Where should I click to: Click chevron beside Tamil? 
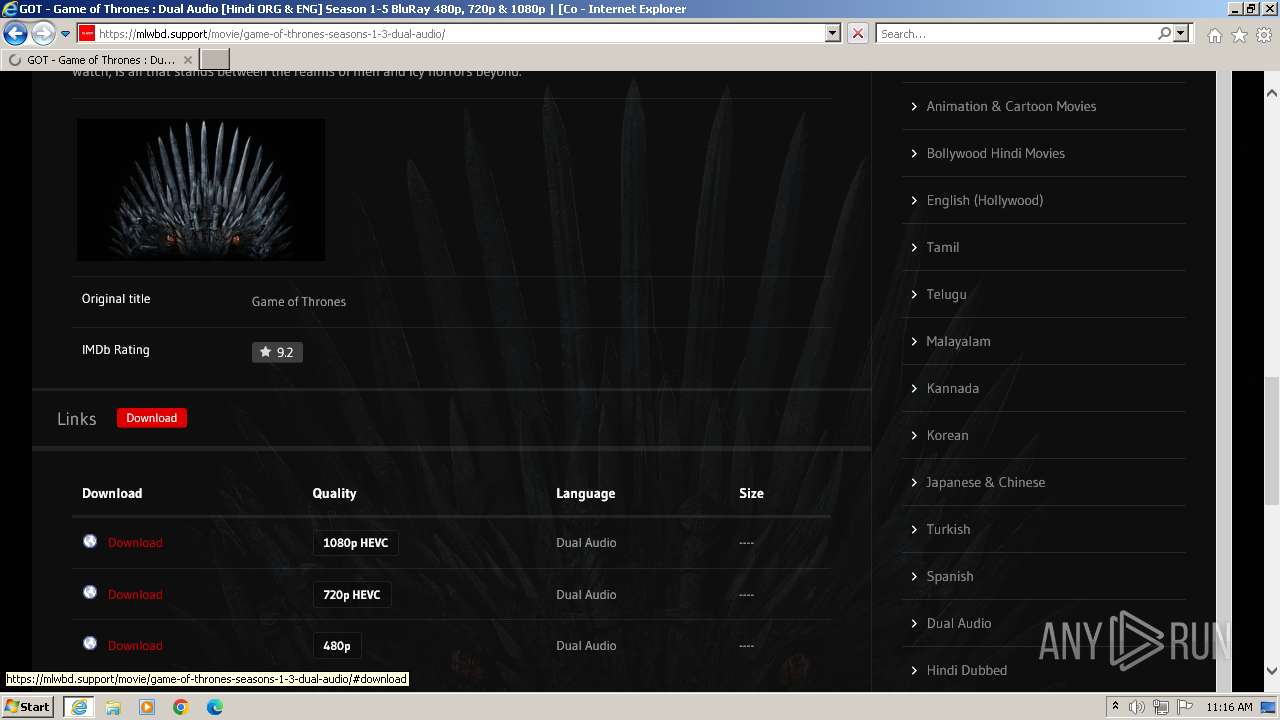pos(914,247)
